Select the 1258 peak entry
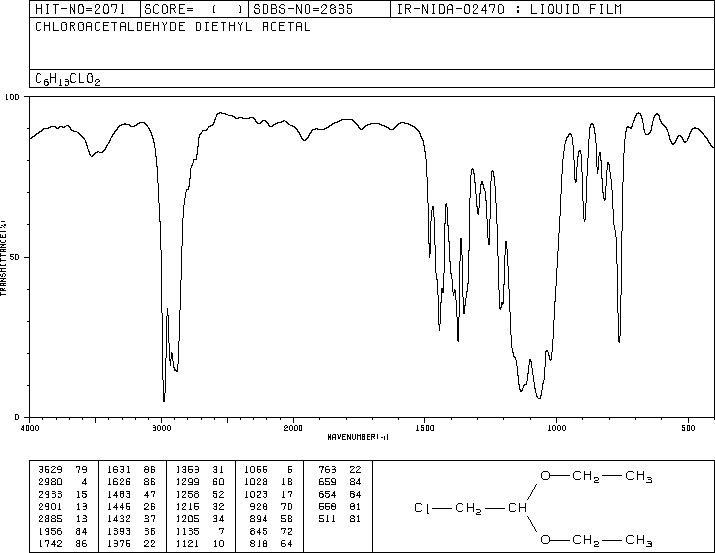 200,494
